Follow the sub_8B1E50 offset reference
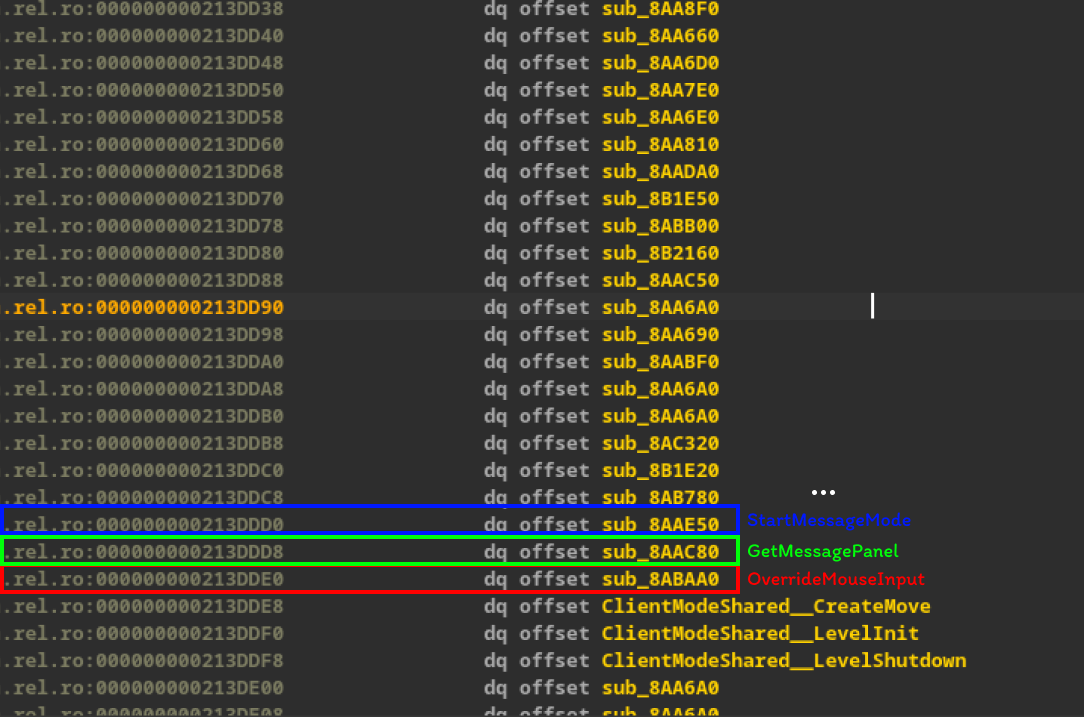The height and width of the screenshot is (717, 1084). click(660, 199)
